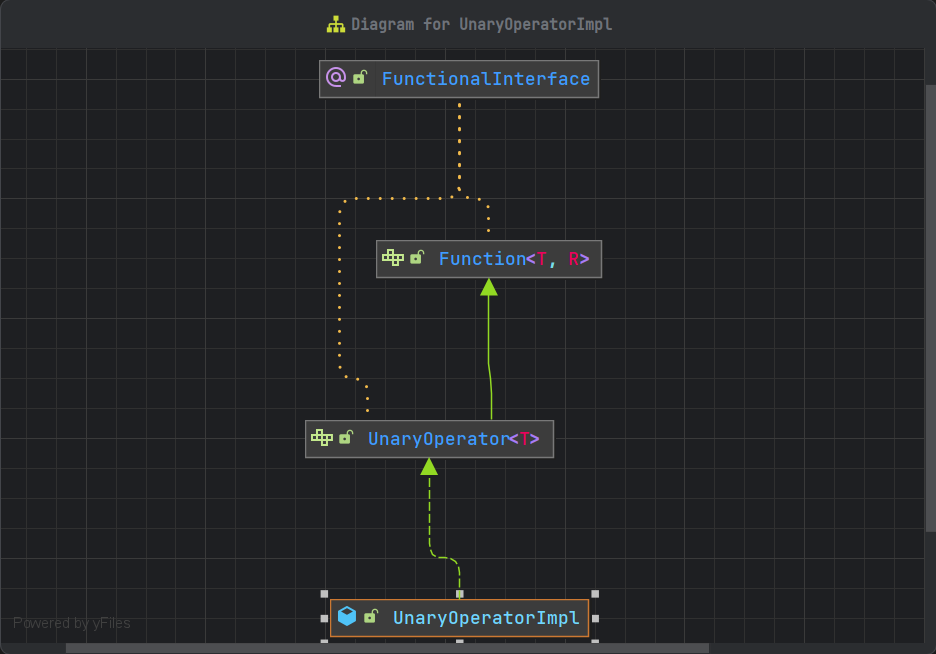Click the blue class icon on UnaryOperatorImpl

[x=347, y=617]
